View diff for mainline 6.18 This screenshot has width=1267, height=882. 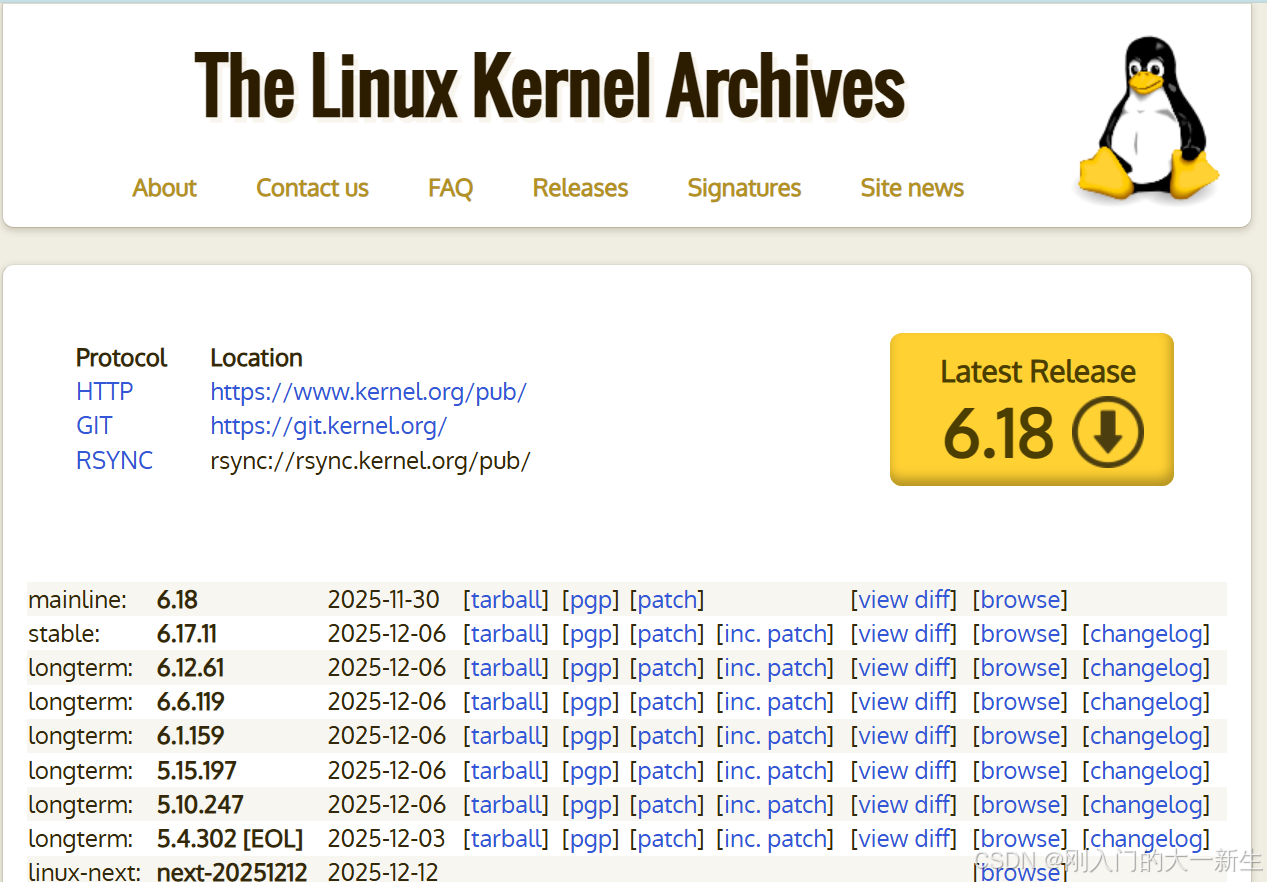[903, 600]
